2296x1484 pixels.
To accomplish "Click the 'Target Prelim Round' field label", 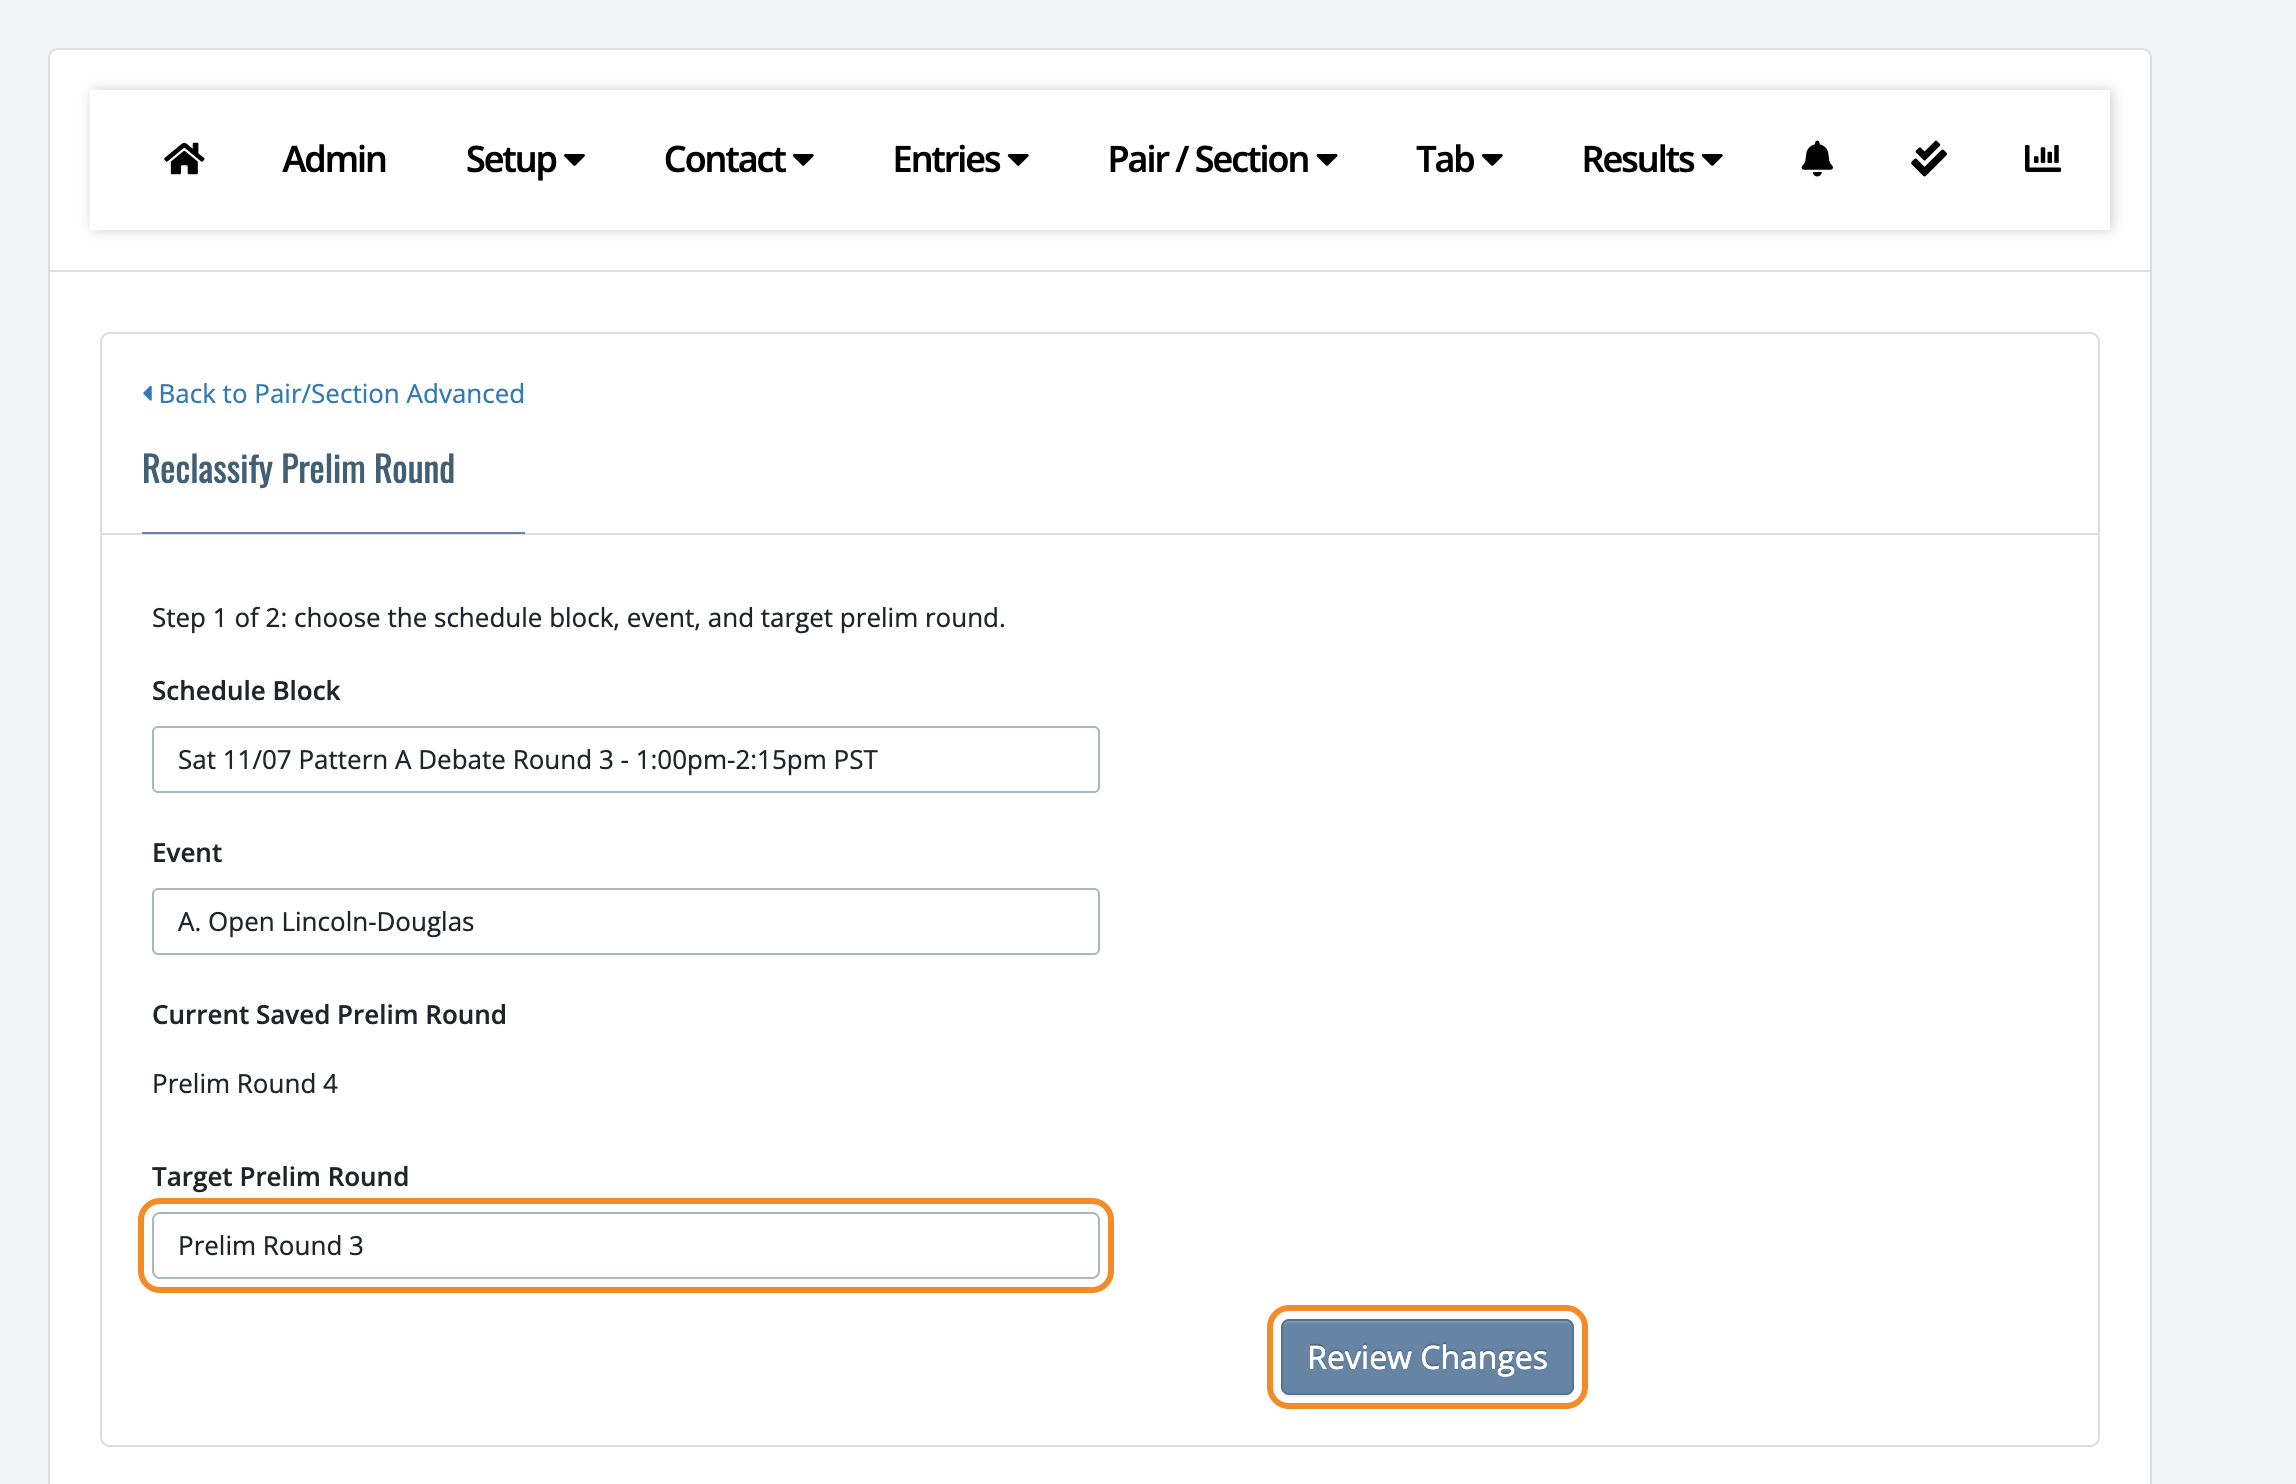I will pyautogui.click(x=280, y=1177).
